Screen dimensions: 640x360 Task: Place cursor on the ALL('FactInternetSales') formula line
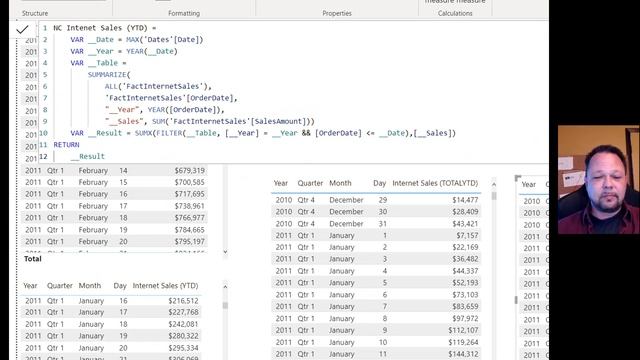158,87
